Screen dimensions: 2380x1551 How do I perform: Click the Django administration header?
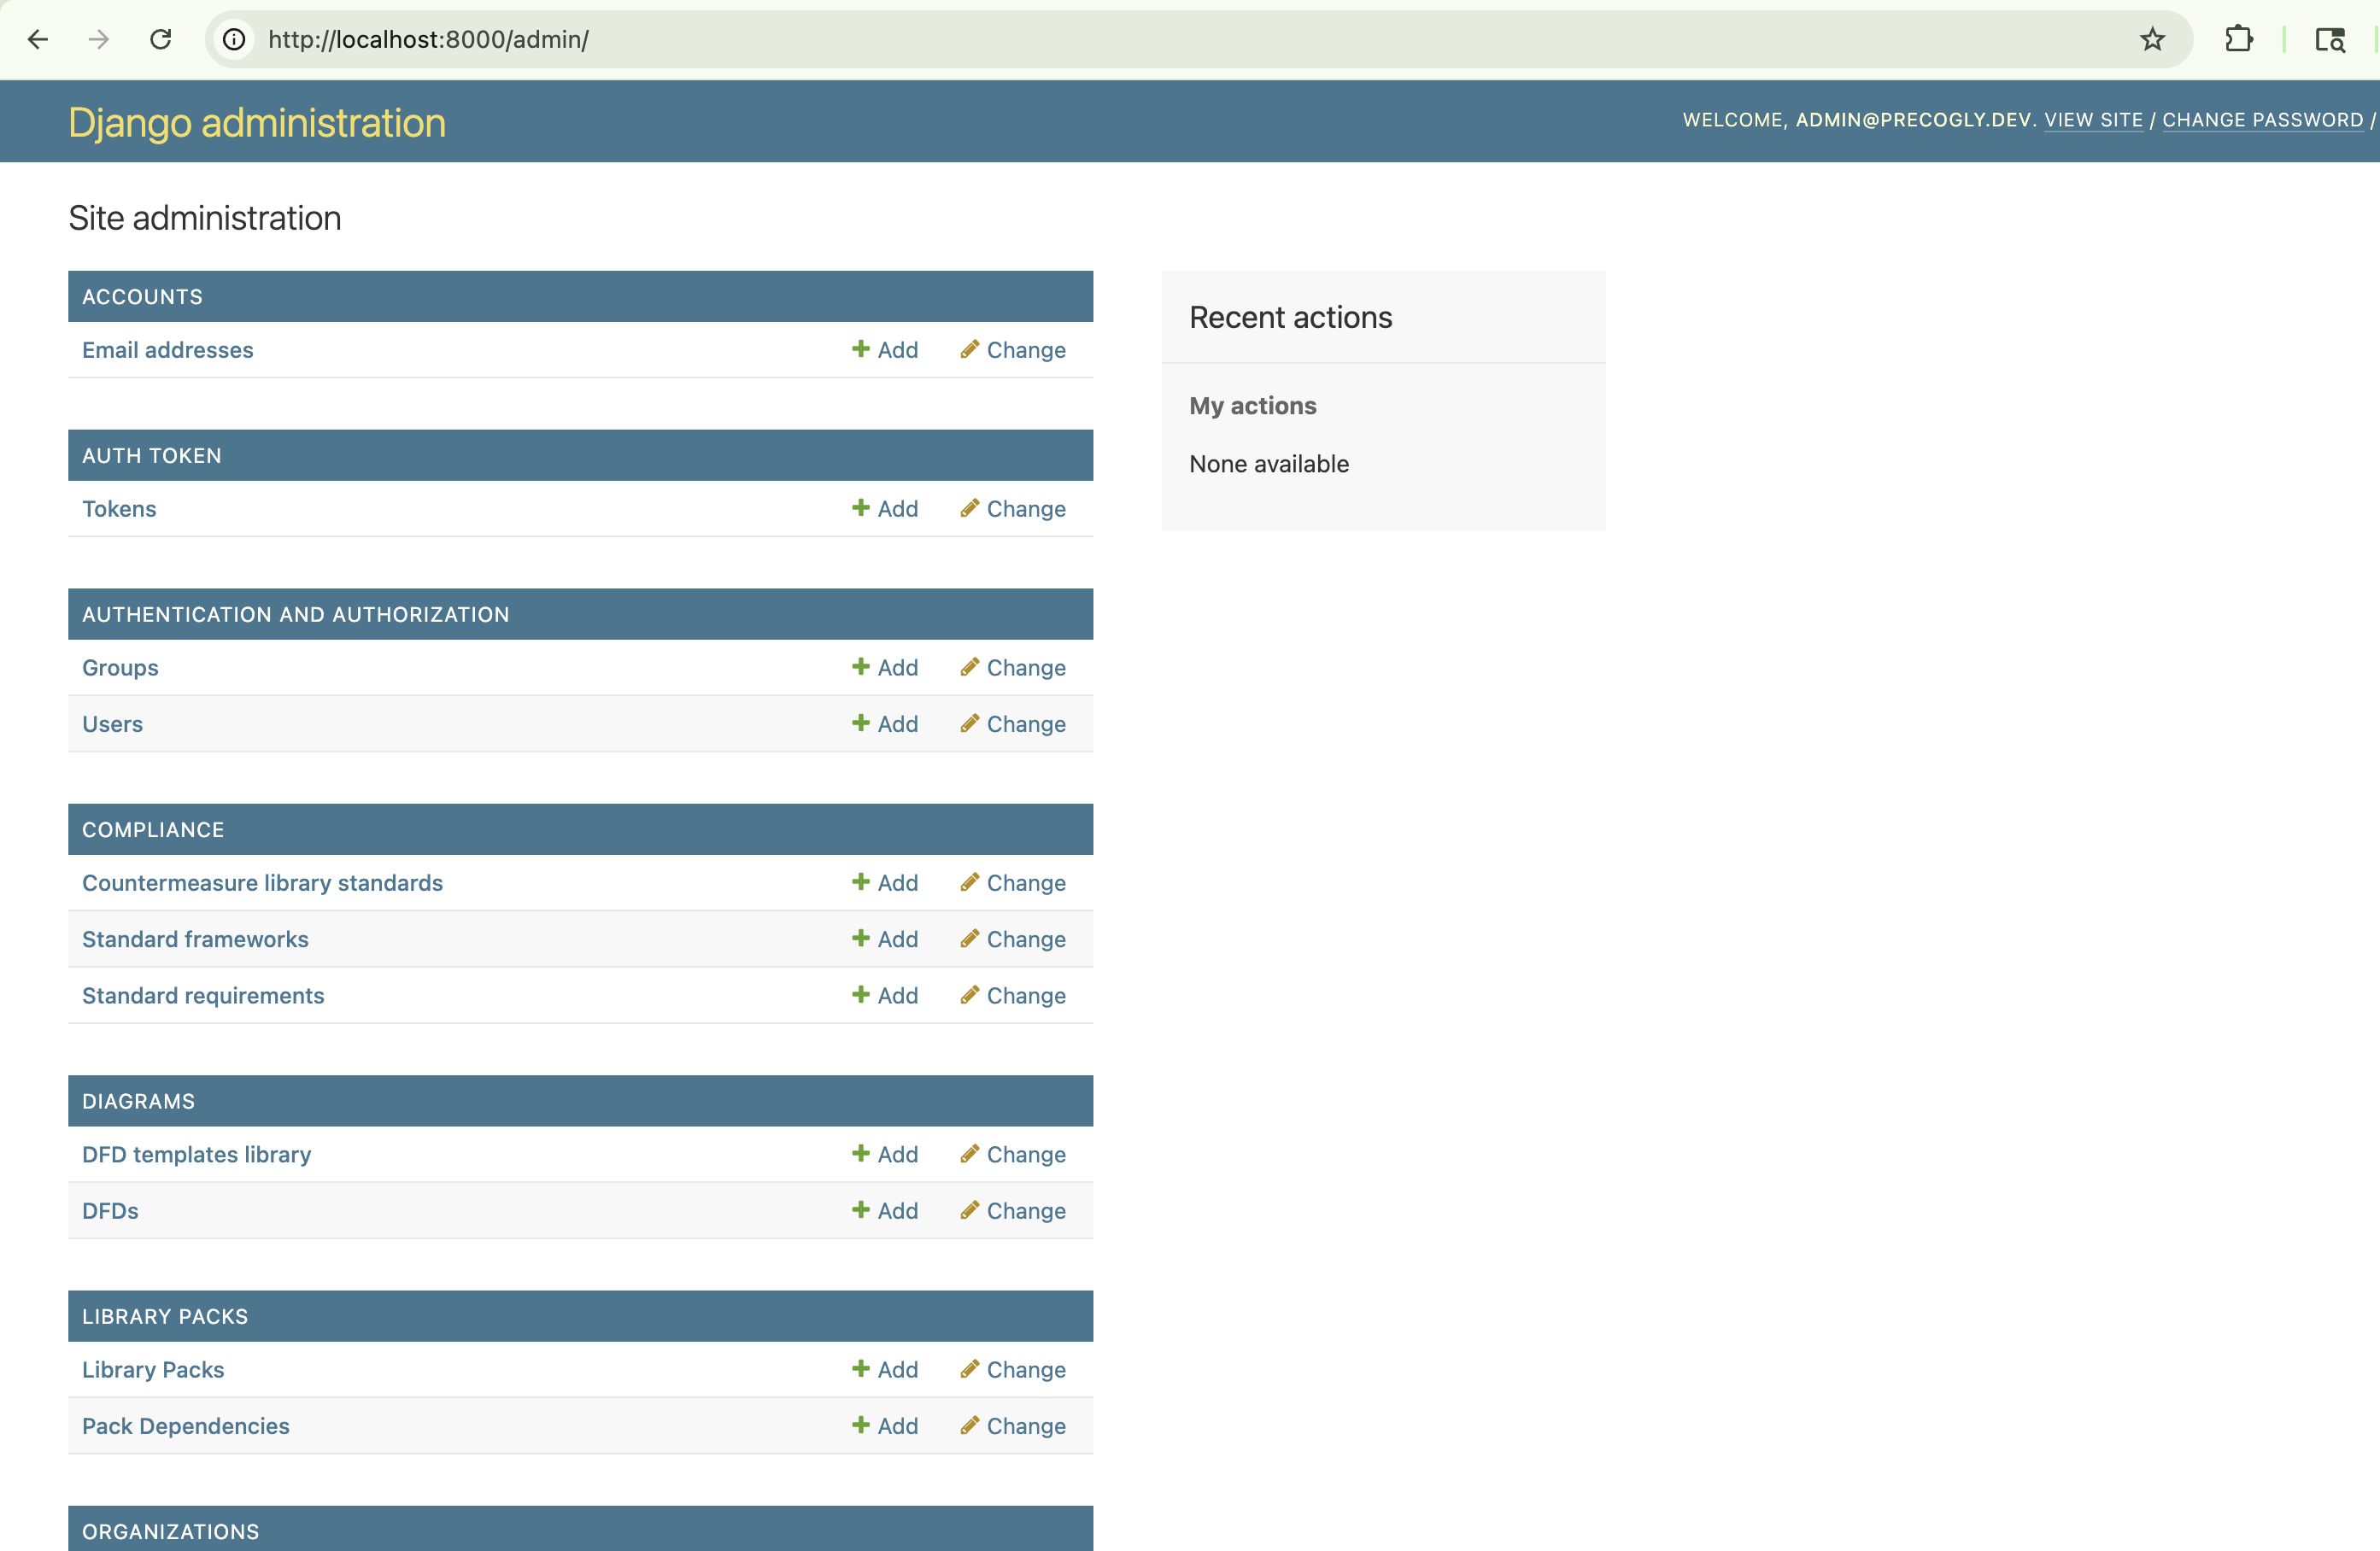coord(256,122)
